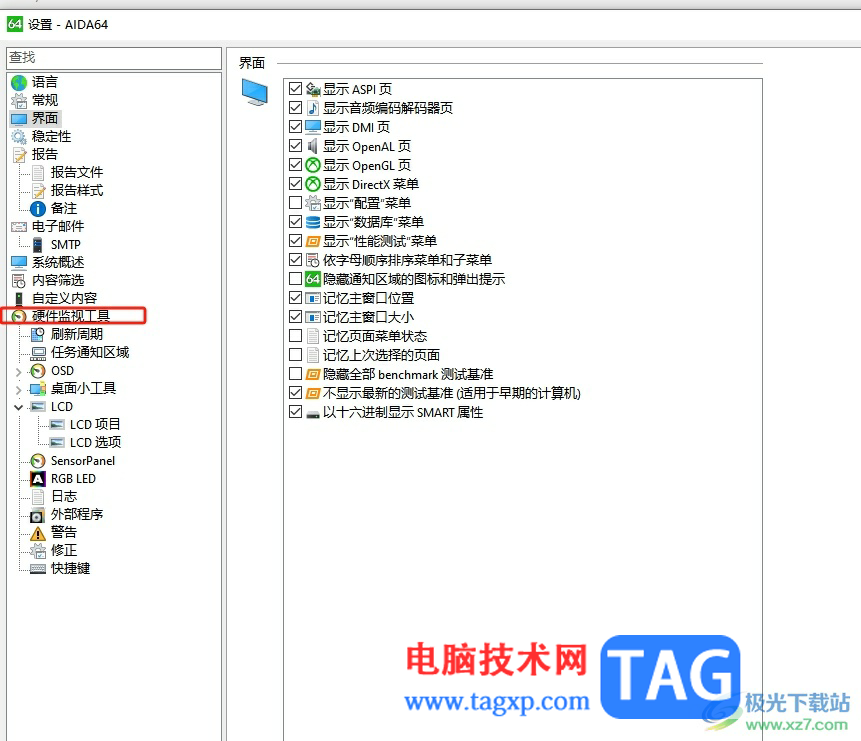The height and width of the screenshot is (741, 861).
Task: Toggle 显示 DirectX 菜单 checkbox
Action: pos(295,183)
